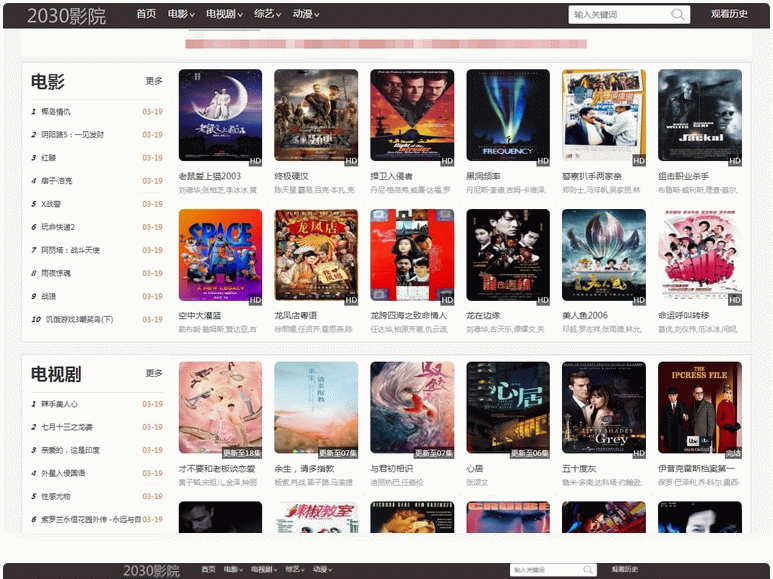Screen dimensions: 773x579
Task: Open the 心居 drama poster
Action: (x=508, y=408)
